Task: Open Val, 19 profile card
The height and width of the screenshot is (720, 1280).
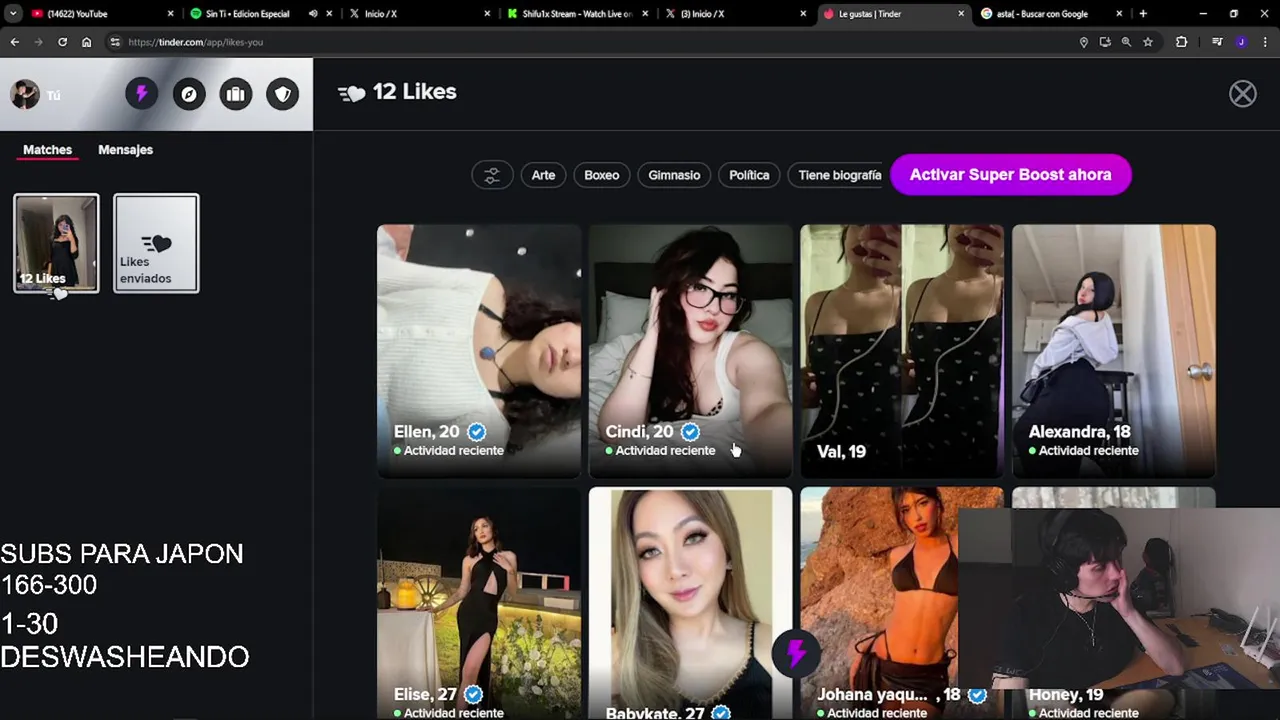Action: point(902,351)
